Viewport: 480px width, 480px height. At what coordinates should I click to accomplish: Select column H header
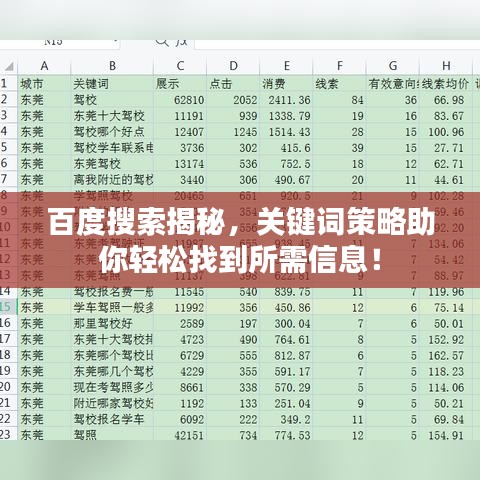click(446, 66)
